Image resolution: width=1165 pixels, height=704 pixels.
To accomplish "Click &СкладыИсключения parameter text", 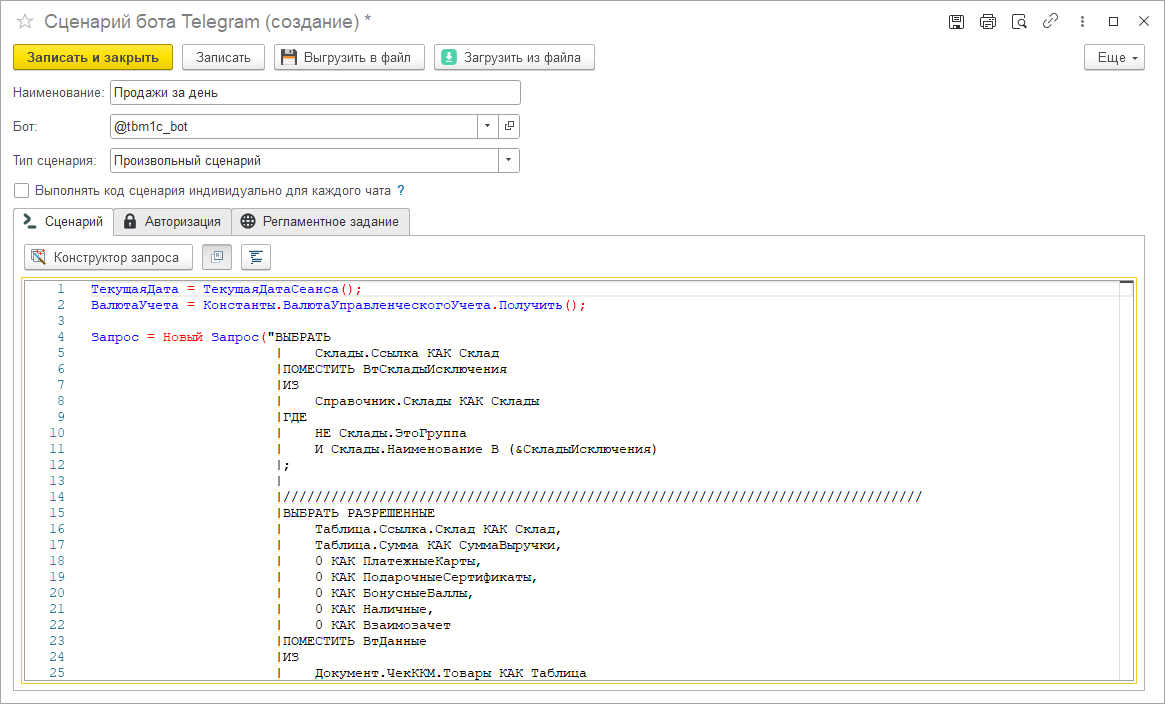I will coord(582,449).
